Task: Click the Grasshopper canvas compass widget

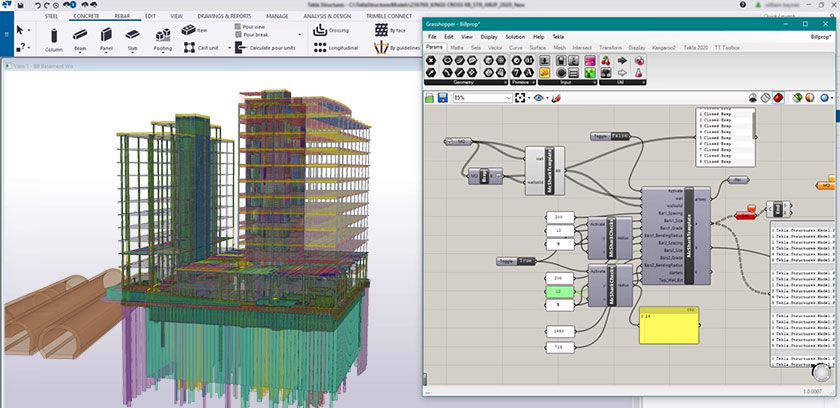Action: point(821,372)
